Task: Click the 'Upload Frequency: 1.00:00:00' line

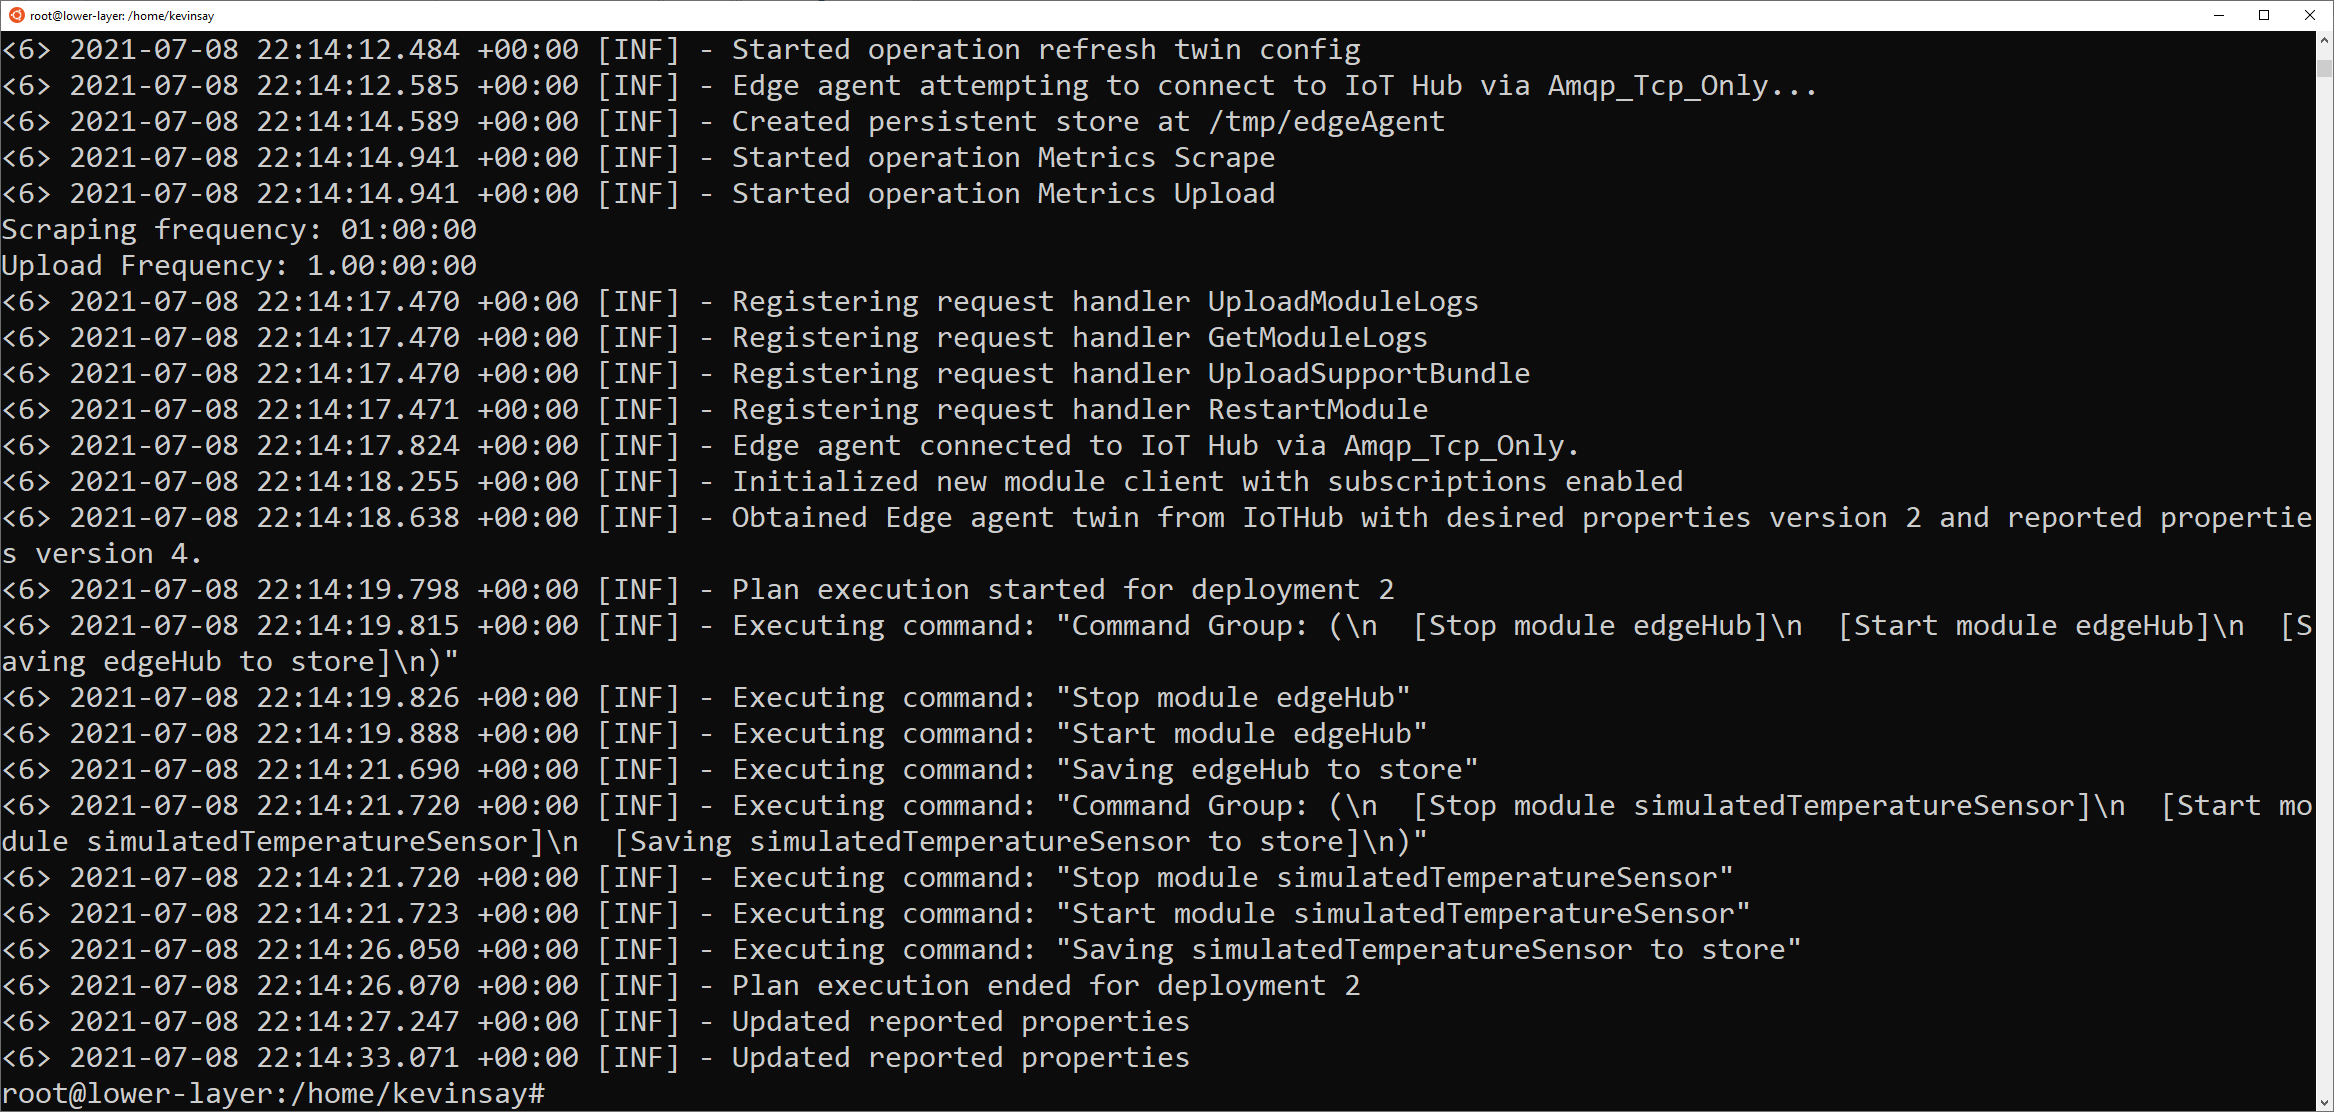Action: click(x=238, y=265)
